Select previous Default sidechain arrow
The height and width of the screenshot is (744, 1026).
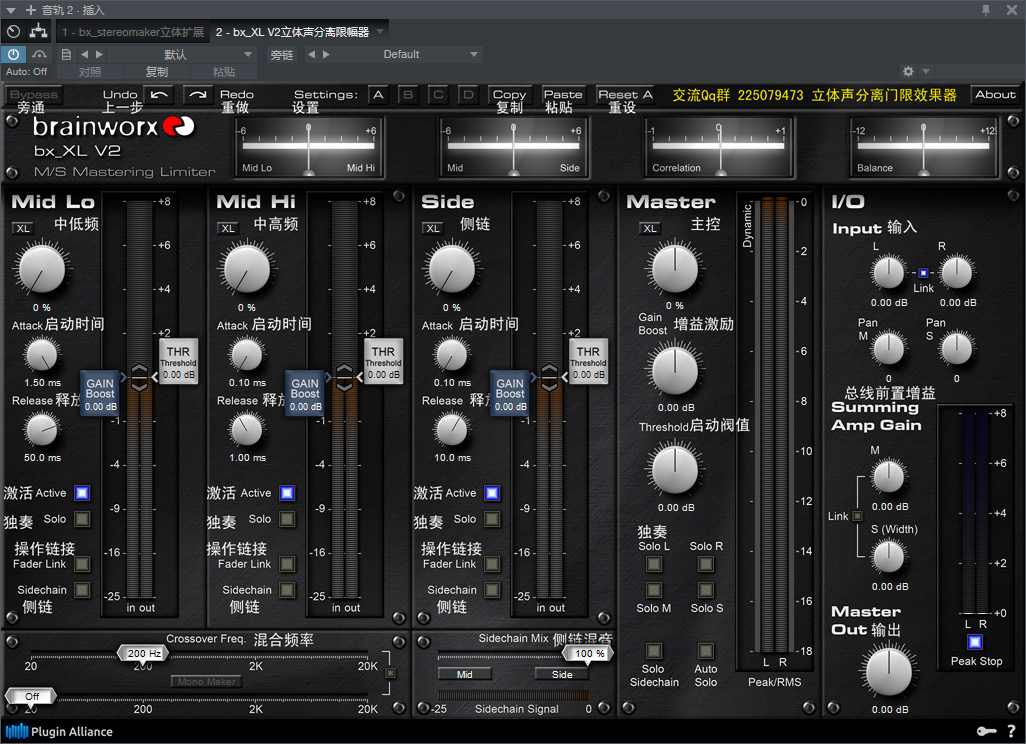(311, 54)
